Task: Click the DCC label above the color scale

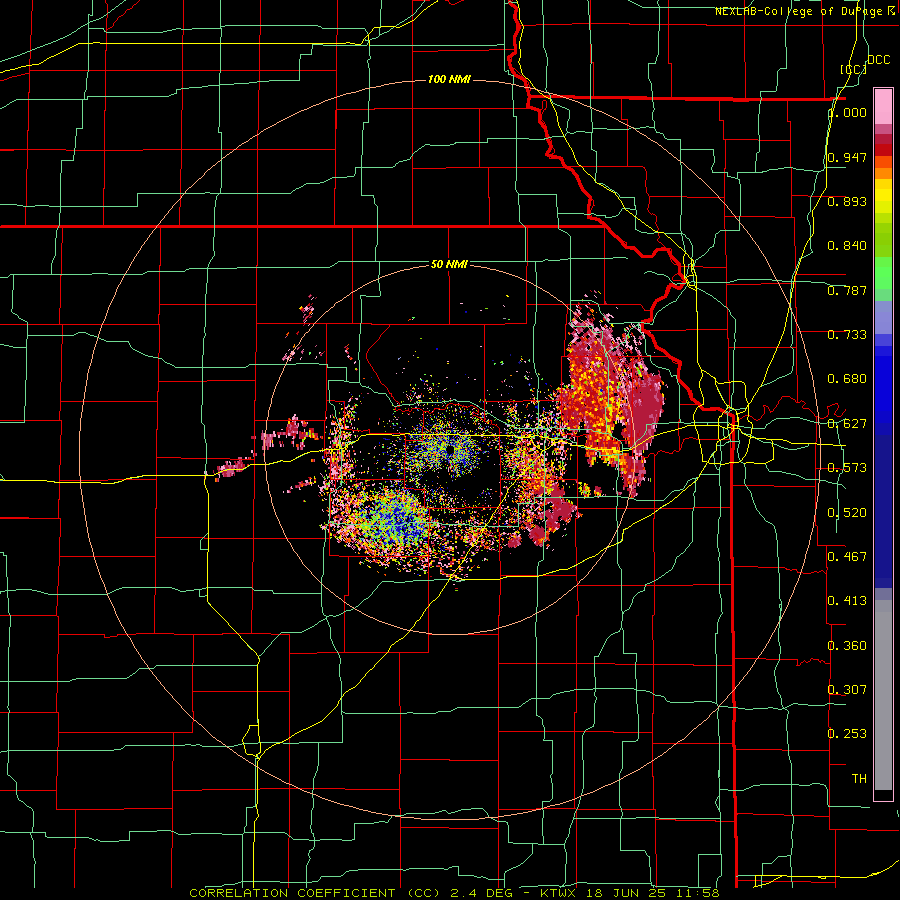Action: click(x=878, y=60)
